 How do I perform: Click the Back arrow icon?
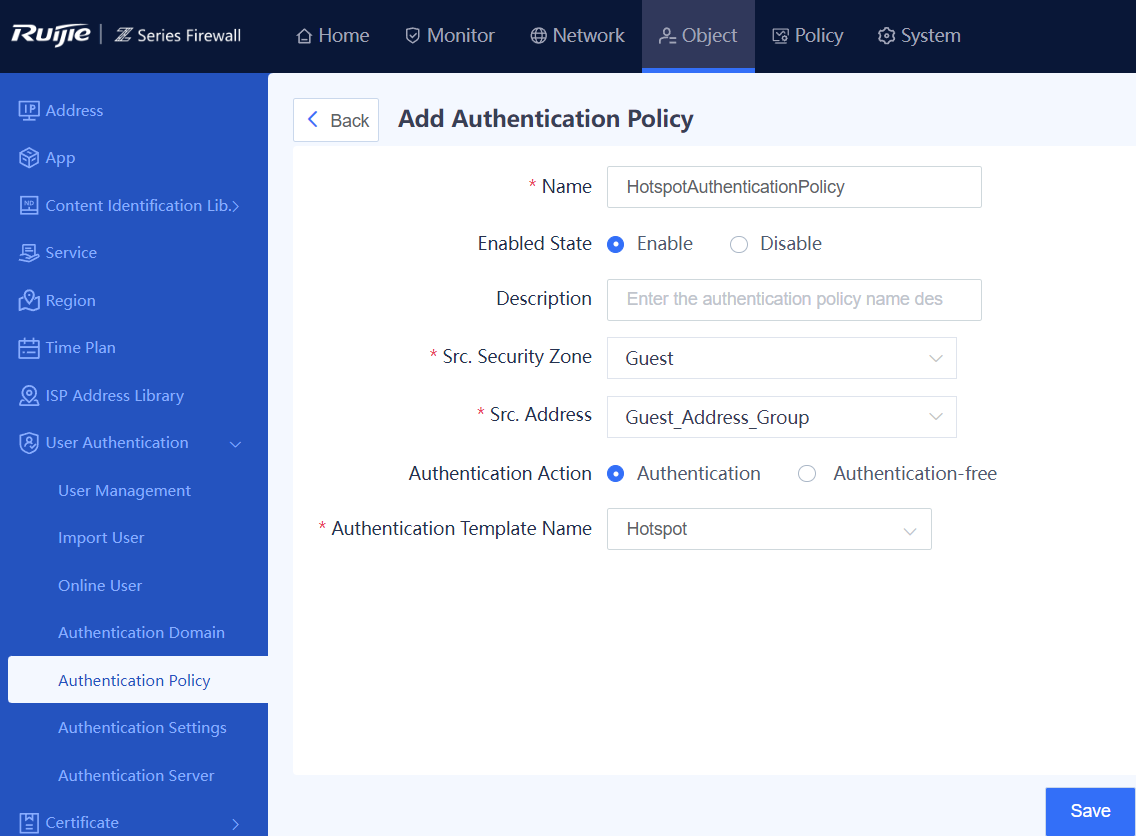313,120
